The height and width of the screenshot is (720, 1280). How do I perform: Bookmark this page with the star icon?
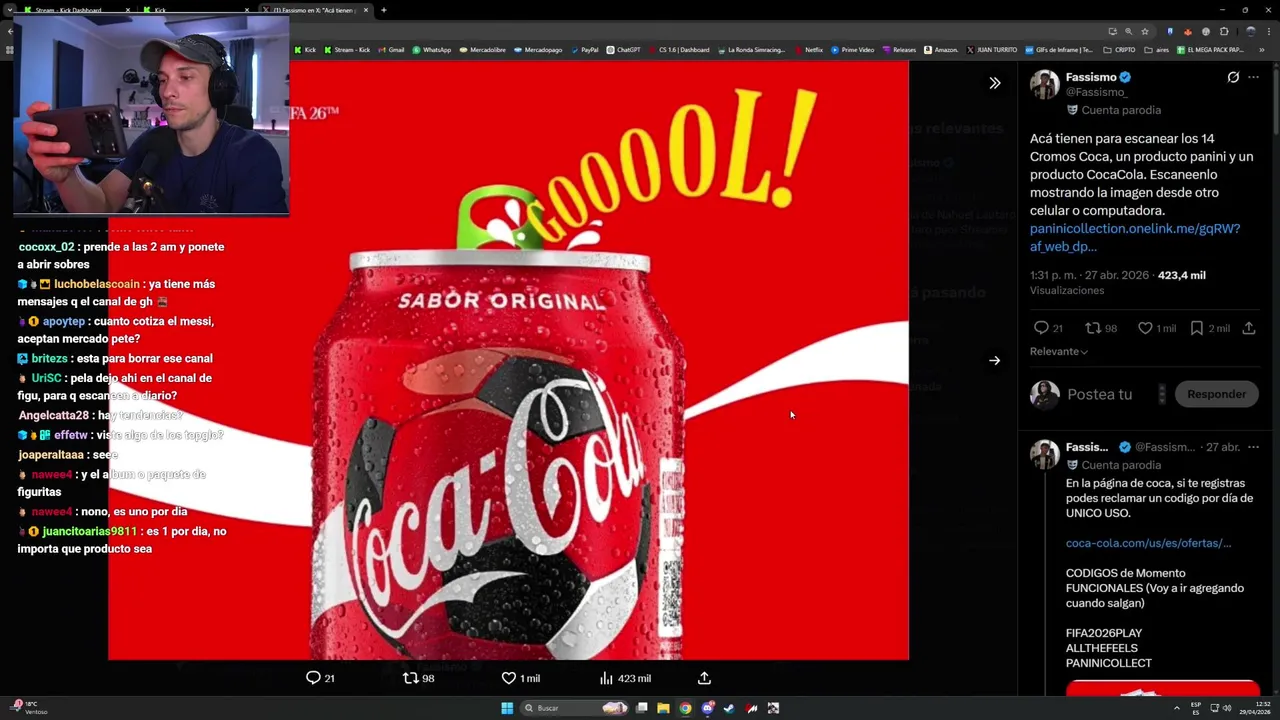1145,31
